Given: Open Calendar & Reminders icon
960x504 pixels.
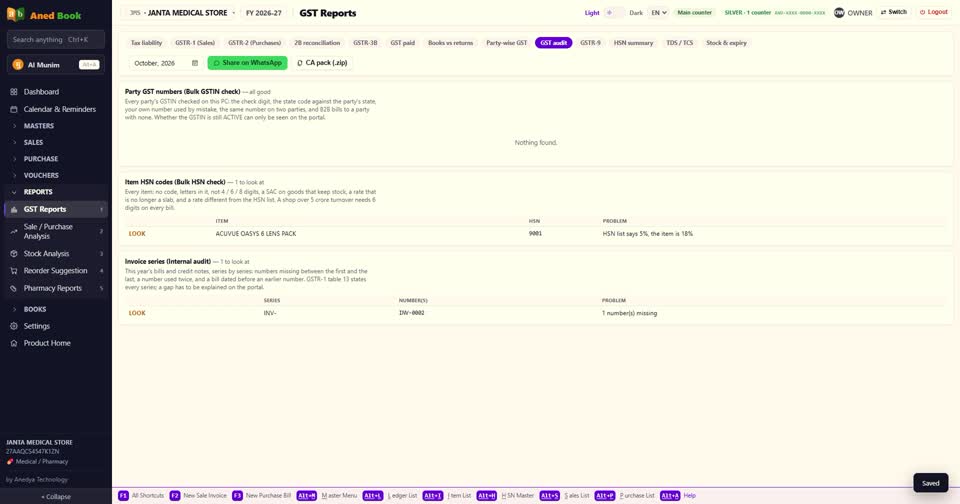Looking at the screenshot, I should pos(13,109).
